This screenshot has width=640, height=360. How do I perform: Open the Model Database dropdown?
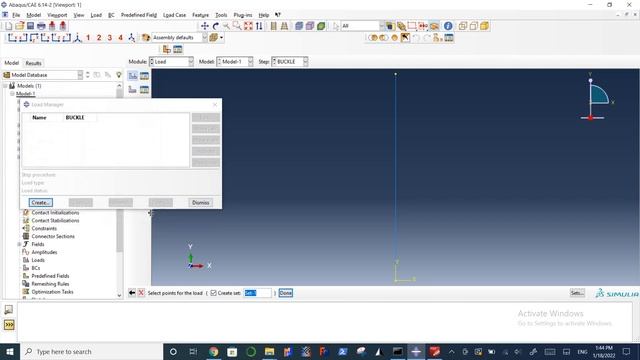(43, 75)
